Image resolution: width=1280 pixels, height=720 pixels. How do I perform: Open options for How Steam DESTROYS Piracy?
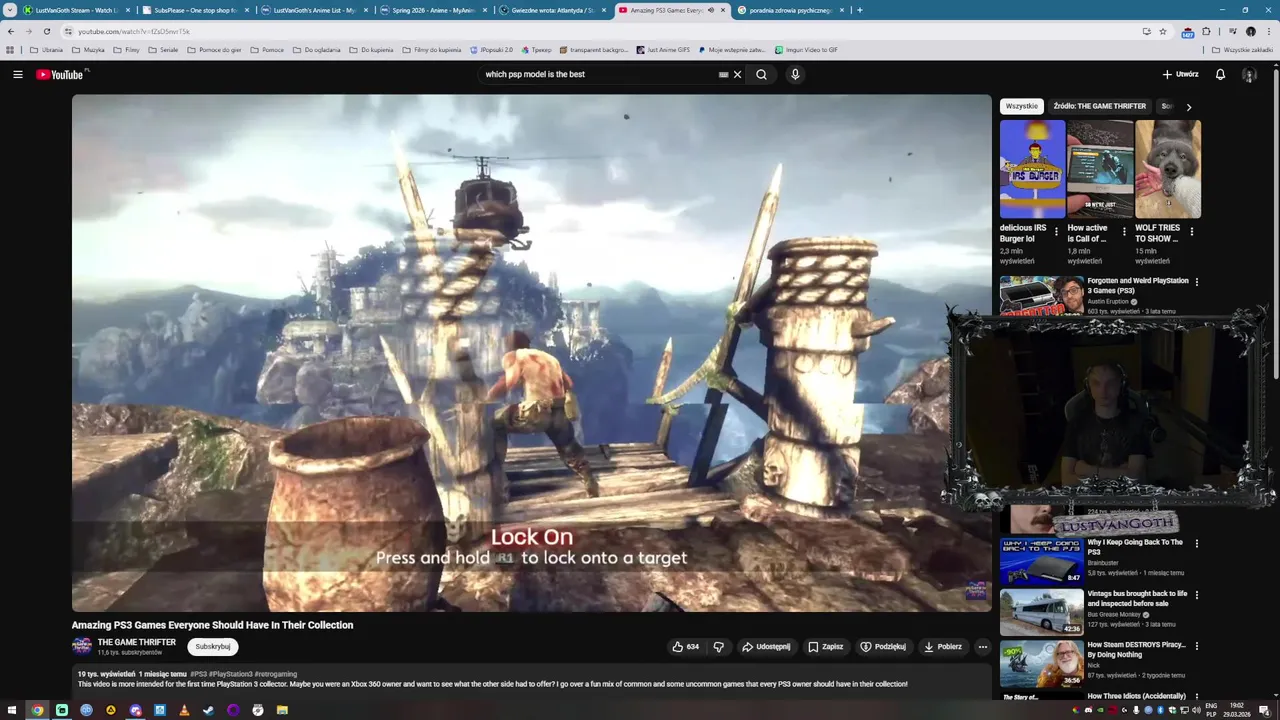(x=1196, y=646)
